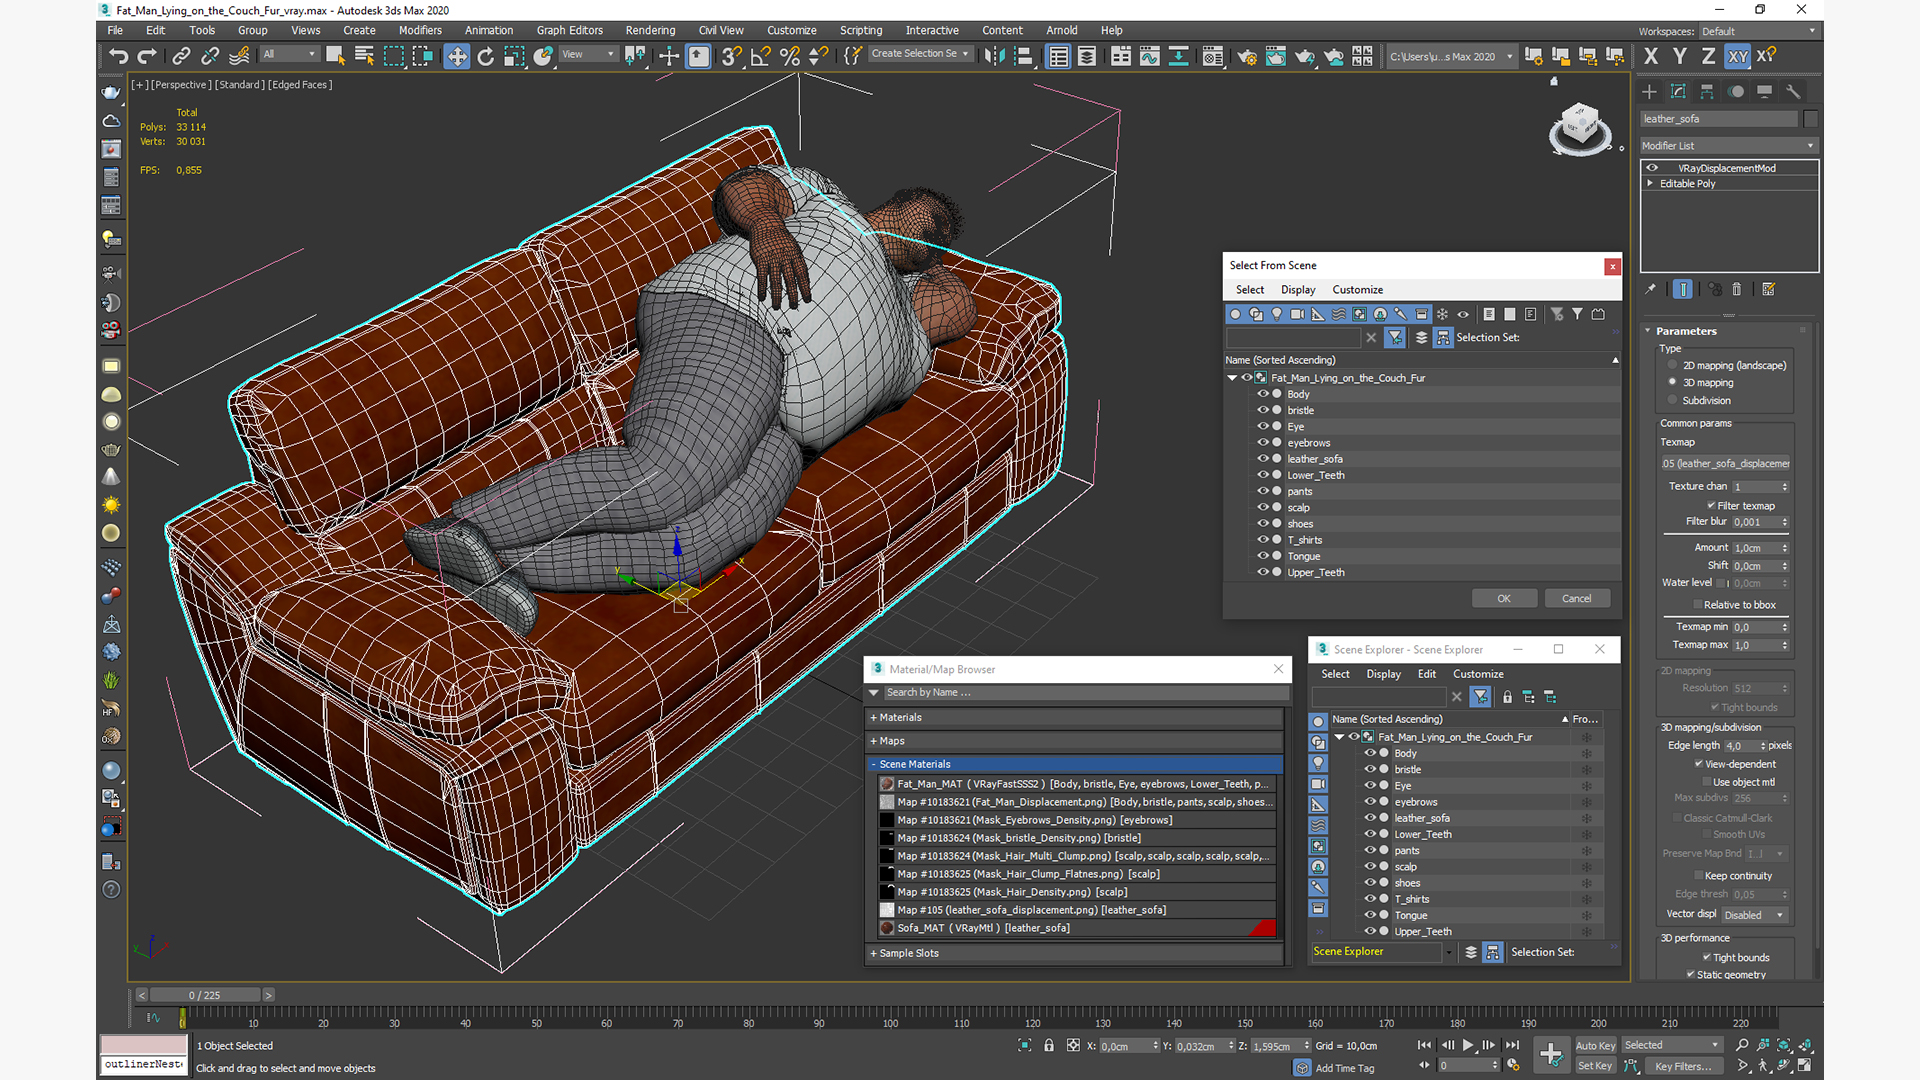Toggle Filter texmap checkbox

(1711, 505)
